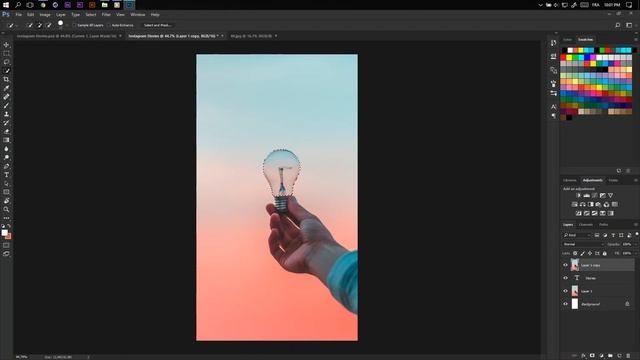Viewport: 640px width, 360px height.
Task: Toggle lock transparent pixels in Layers panel
Action: pyautogui.click(x=575, y=253)
